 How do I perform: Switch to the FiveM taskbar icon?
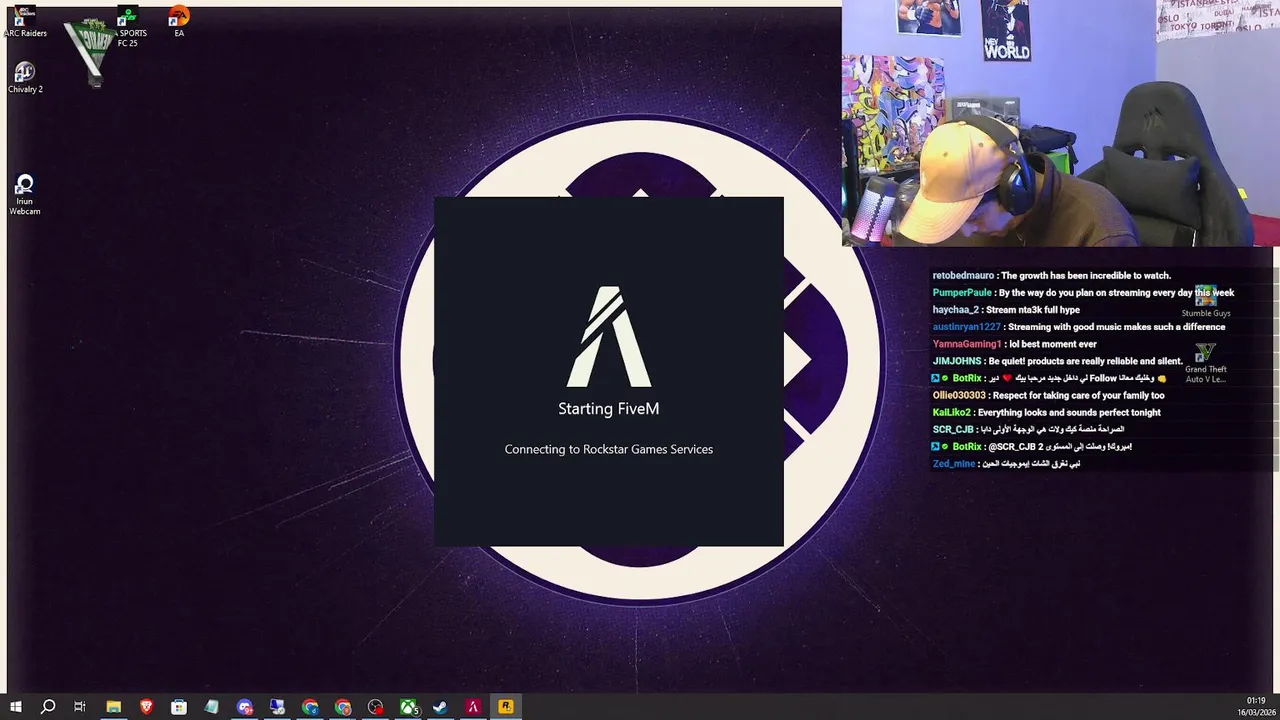coord(473,707)
